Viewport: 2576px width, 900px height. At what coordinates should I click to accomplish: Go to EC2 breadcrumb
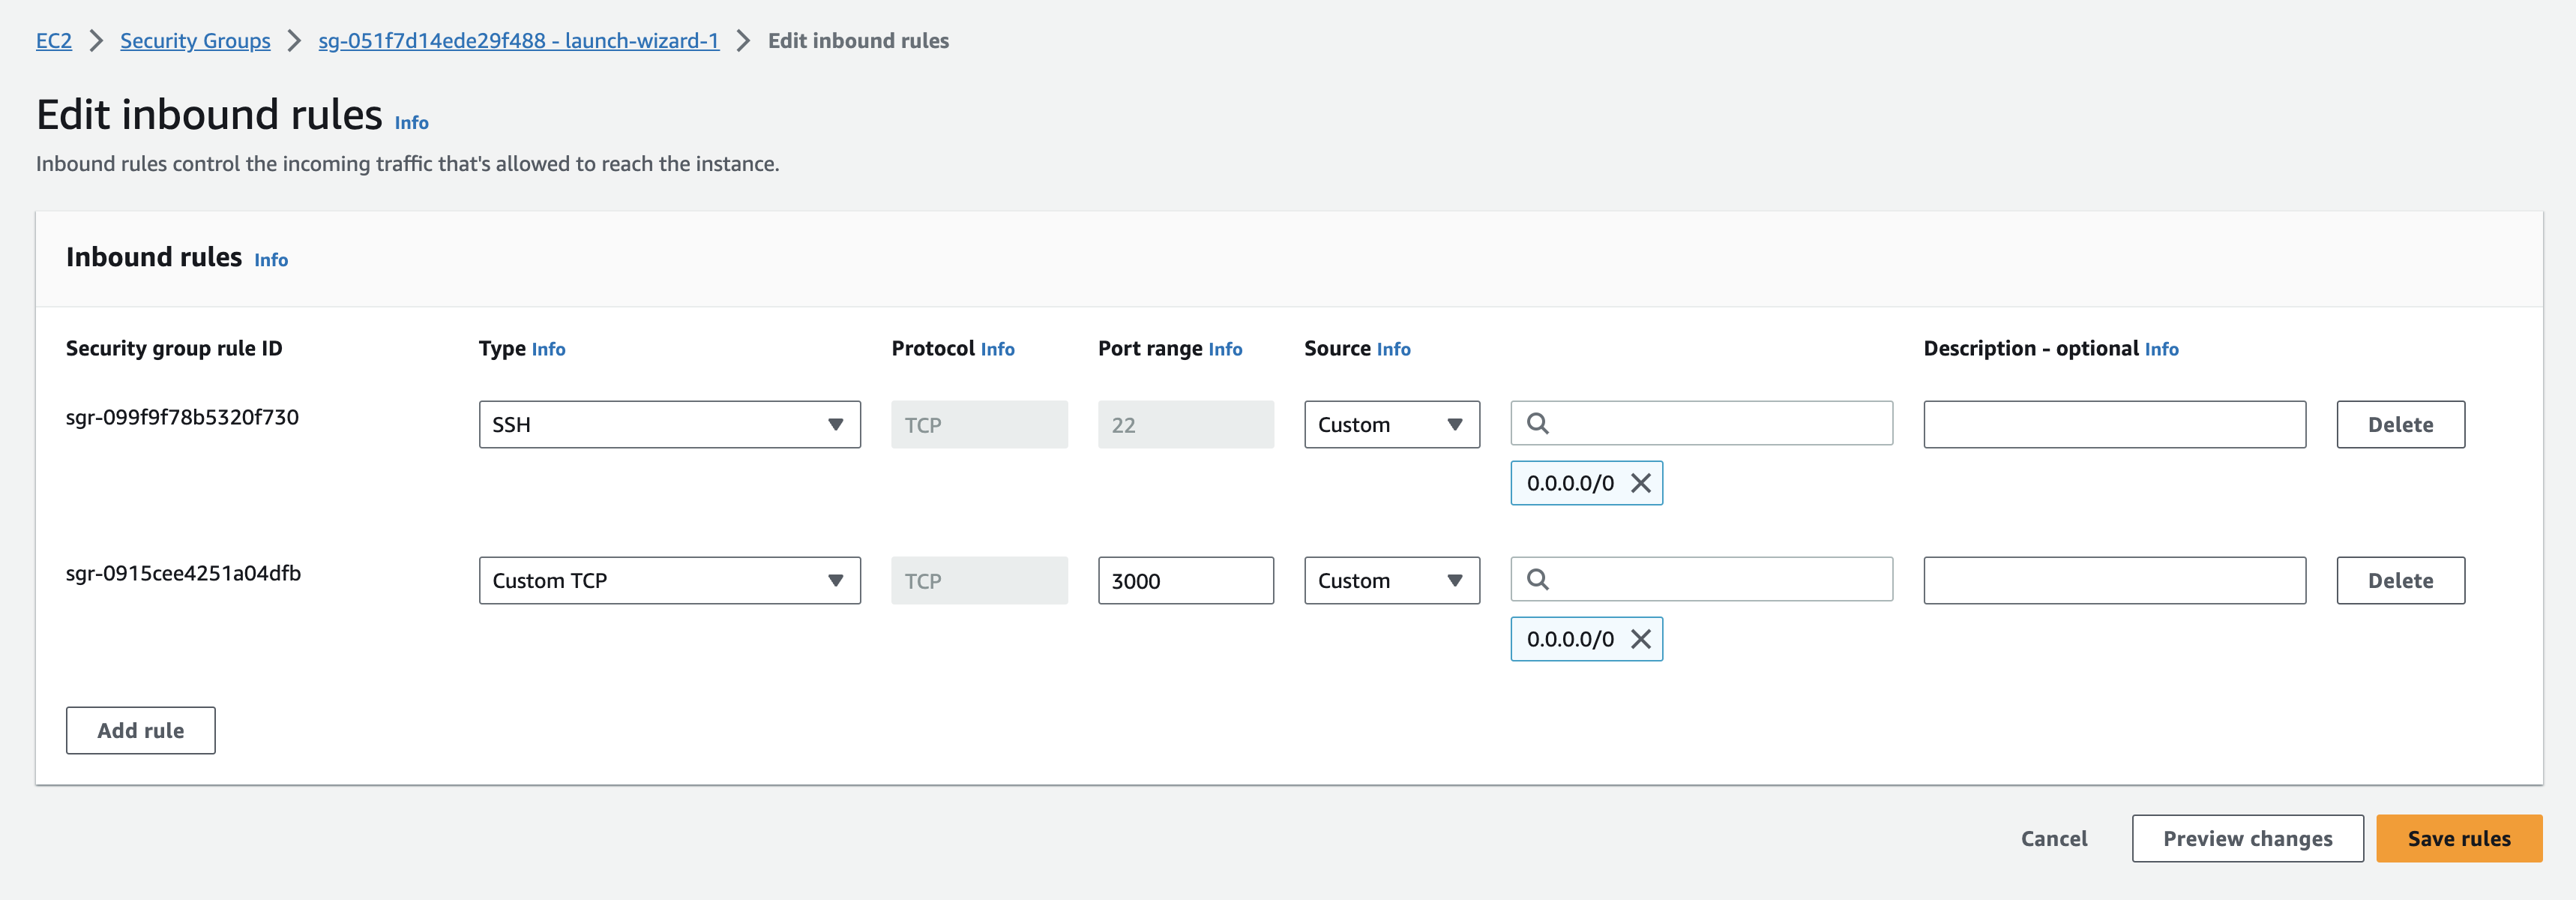(54, 41)
